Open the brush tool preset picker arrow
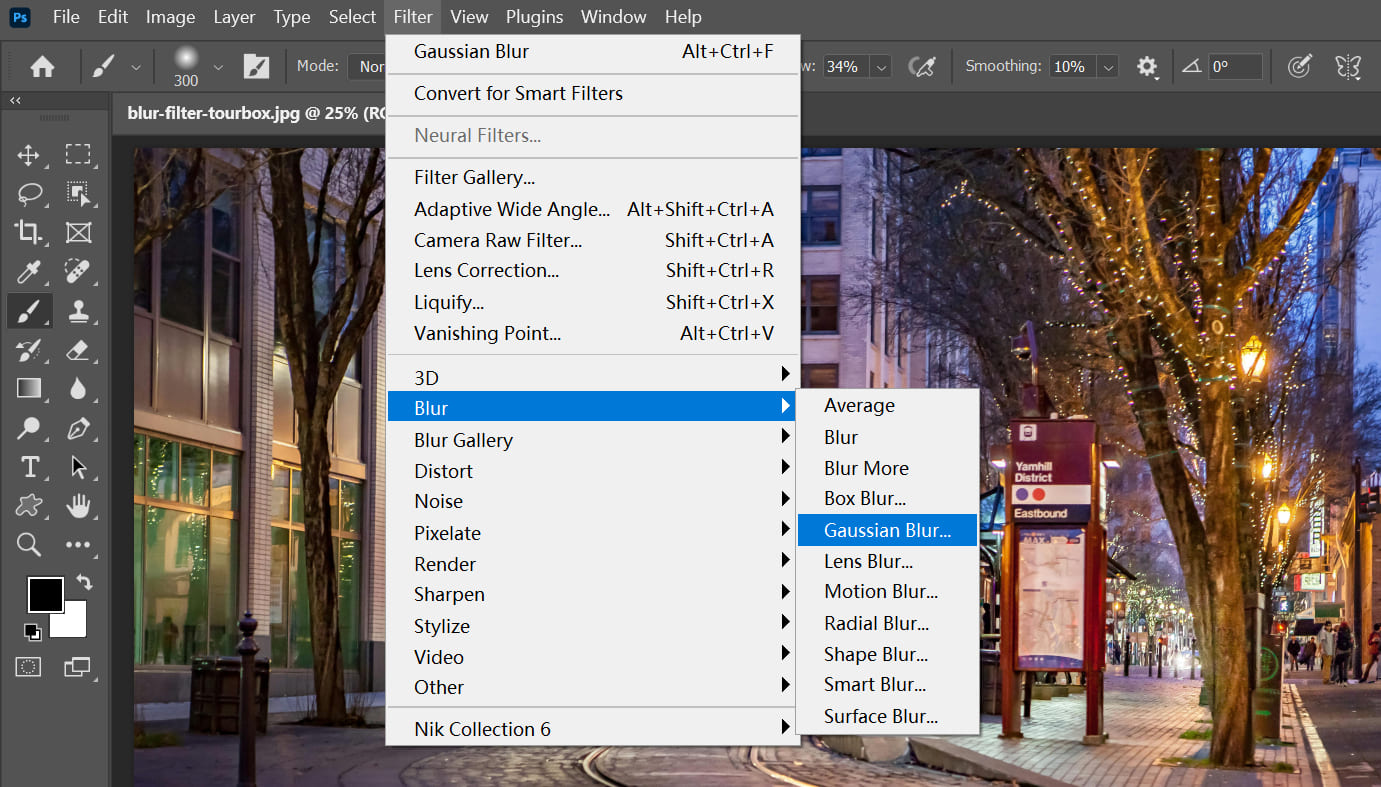The image size is (1381, 787). (x=135, y=67)
